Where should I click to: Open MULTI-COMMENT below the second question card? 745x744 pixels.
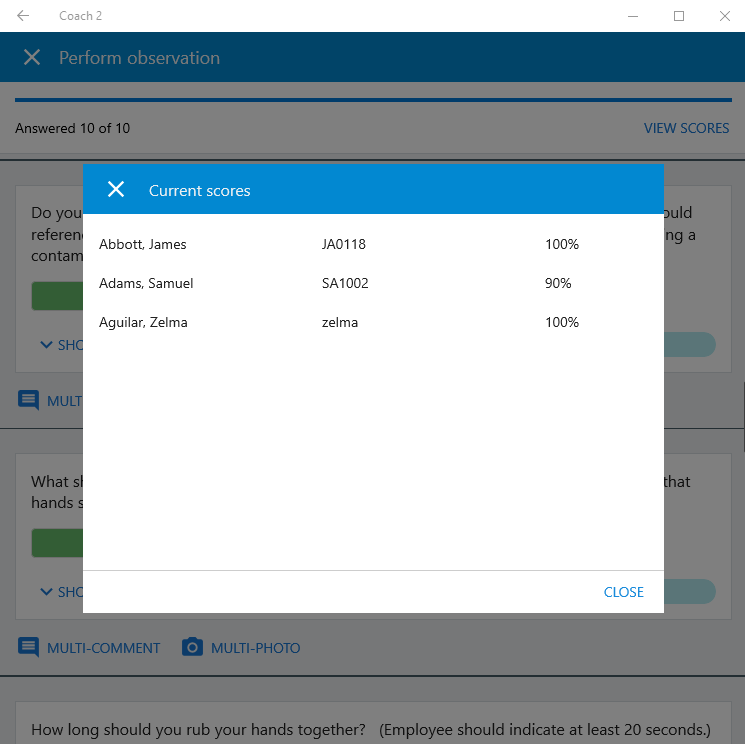pyautogui.click(x=89, y=648)
